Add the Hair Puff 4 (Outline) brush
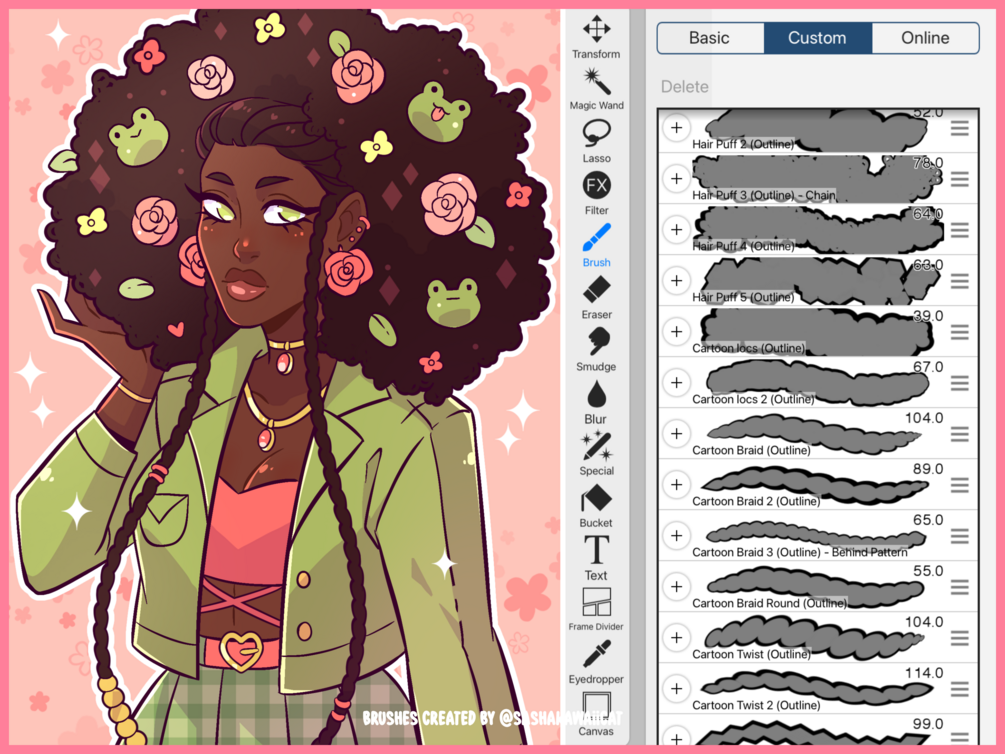 [676, 230]
